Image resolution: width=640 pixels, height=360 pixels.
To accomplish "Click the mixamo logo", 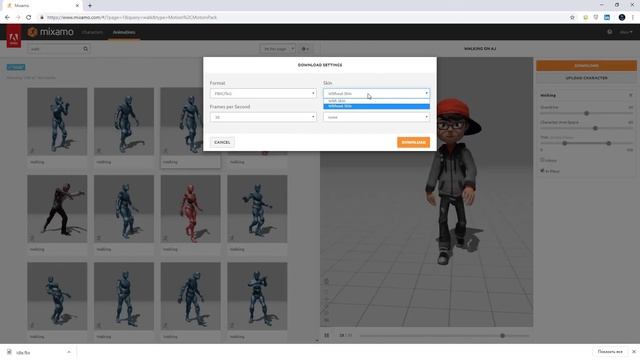I will 51,32.
